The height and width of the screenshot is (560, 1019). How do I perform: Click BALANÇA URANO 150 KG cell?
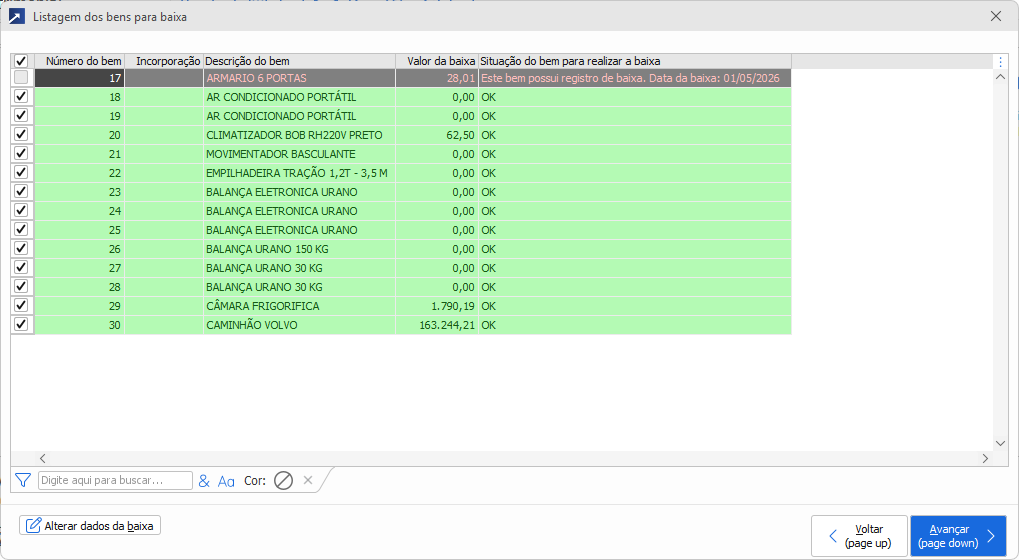300,249
